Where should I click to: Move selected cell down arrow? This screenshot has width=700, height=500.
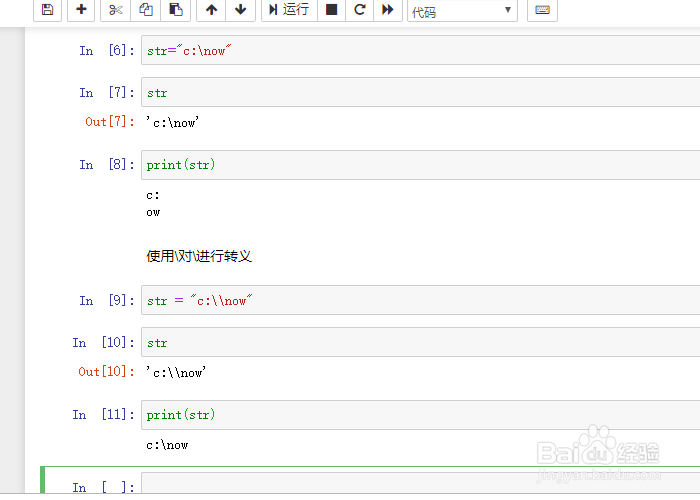coord(241,9)
